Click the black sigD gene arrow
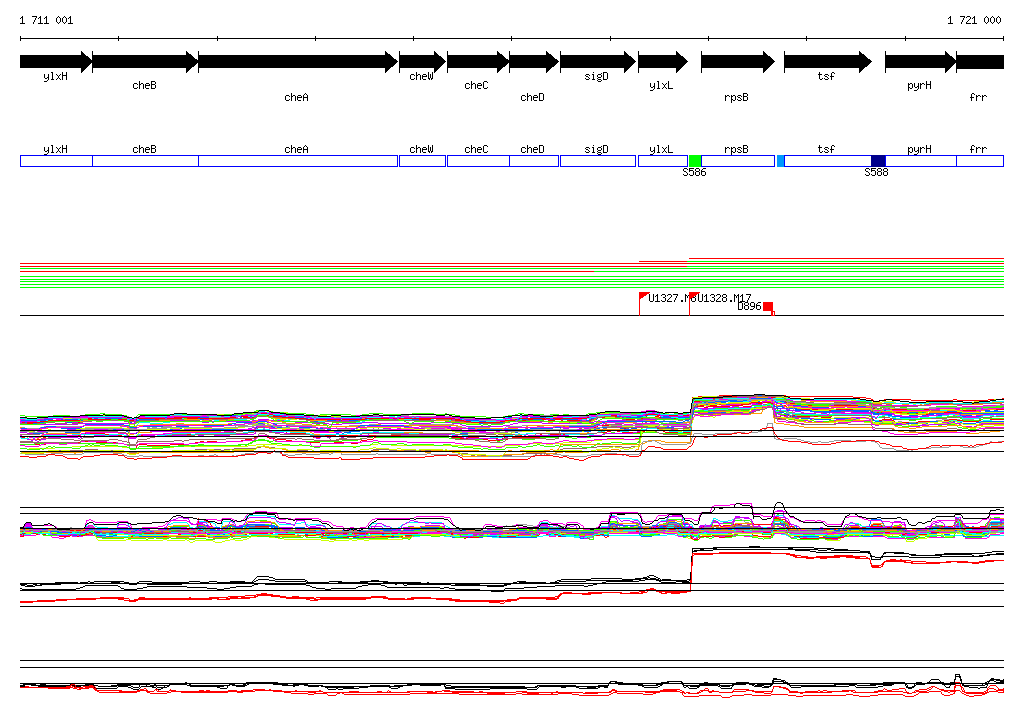The height and width of the screenshot is (714, 1024). click(598, 62)
